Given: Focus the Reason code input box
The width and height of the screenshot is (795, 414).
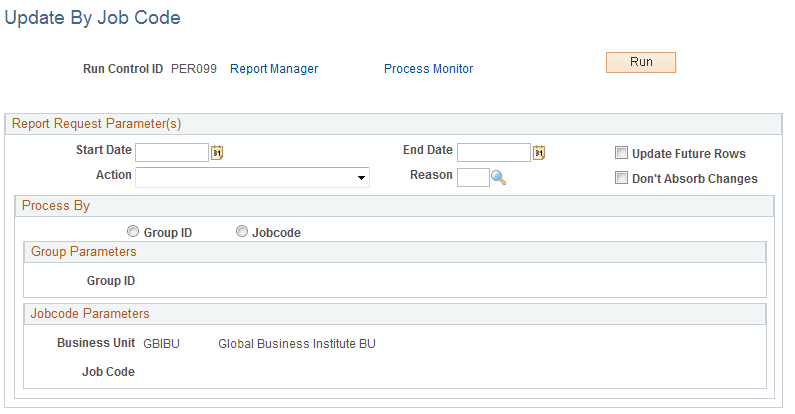Looking at the screenshot, I should pos(473,177).
